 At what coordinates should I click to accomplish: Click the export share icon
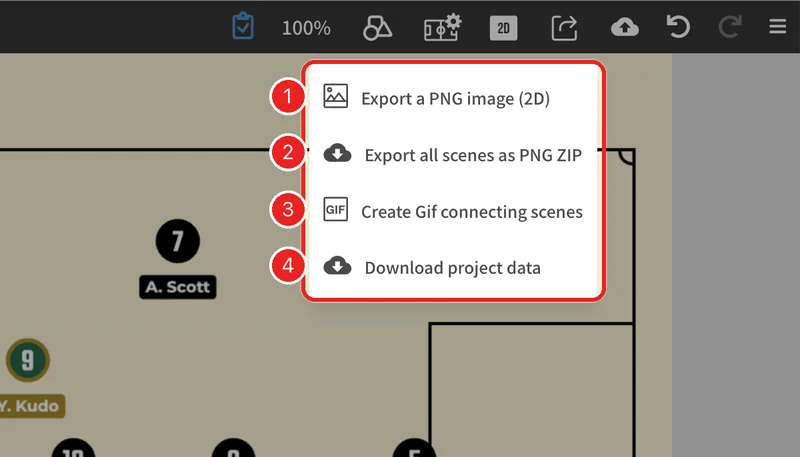[x=564, y=28]
